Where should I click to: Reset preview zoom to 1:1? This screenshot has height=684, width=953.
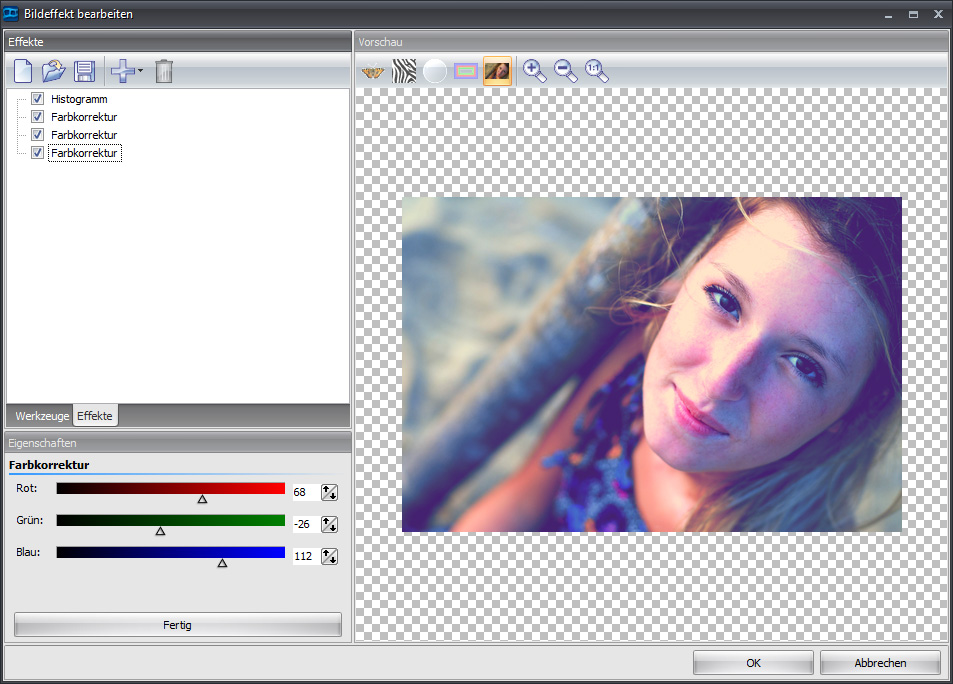tap(597, 71)
